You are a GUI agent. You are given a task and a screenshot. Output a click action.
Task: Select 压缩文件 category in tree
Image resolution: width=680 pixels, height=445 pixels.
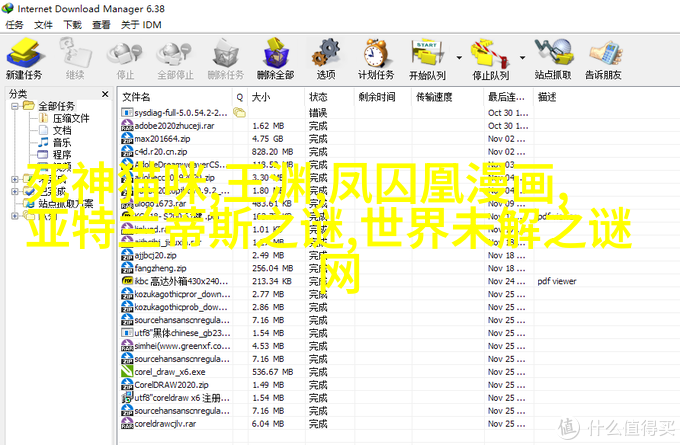point(71,118)
